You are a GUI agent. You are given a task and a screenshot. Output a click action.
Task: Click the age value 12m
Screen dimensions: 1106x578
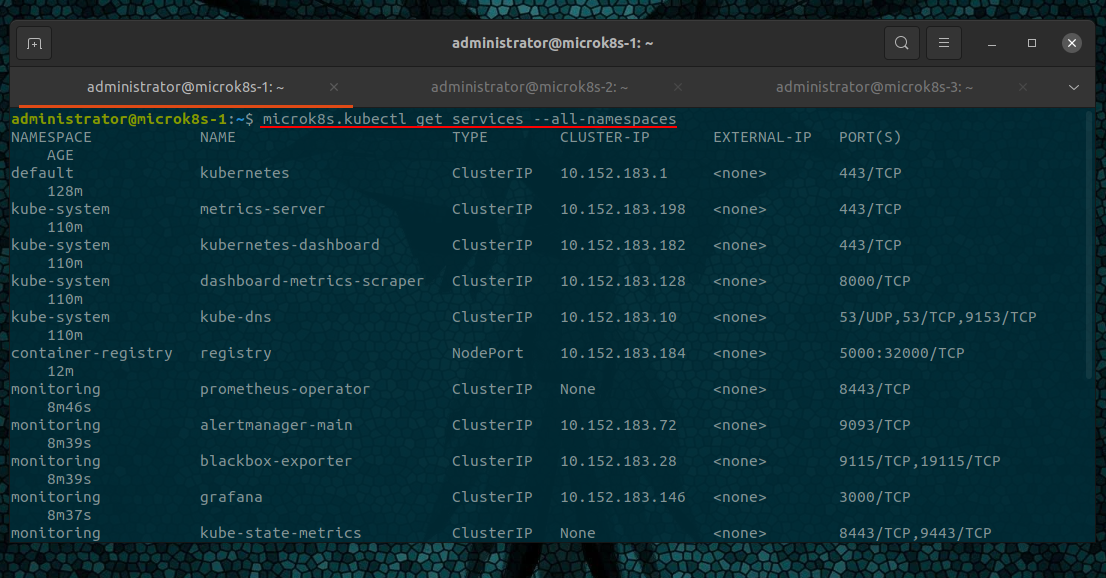click(x=60, y=371)
